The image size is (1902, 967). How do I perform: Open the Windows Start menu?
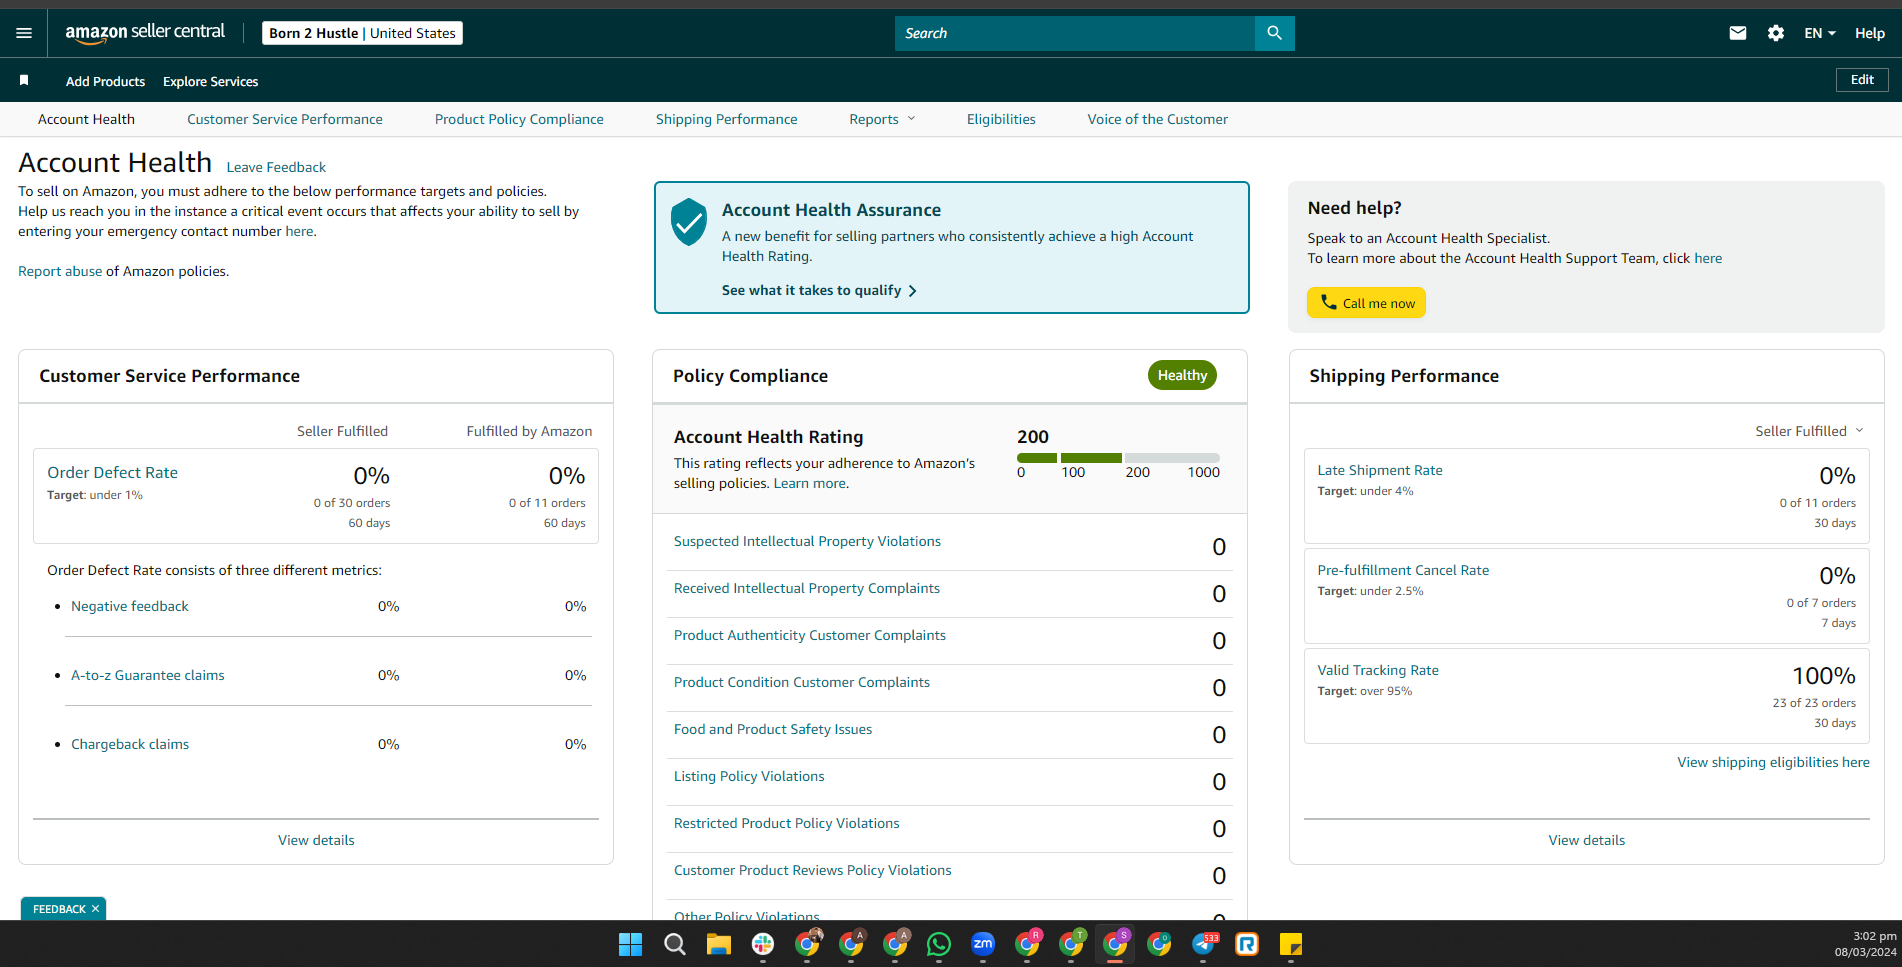(x=630, y=944)
